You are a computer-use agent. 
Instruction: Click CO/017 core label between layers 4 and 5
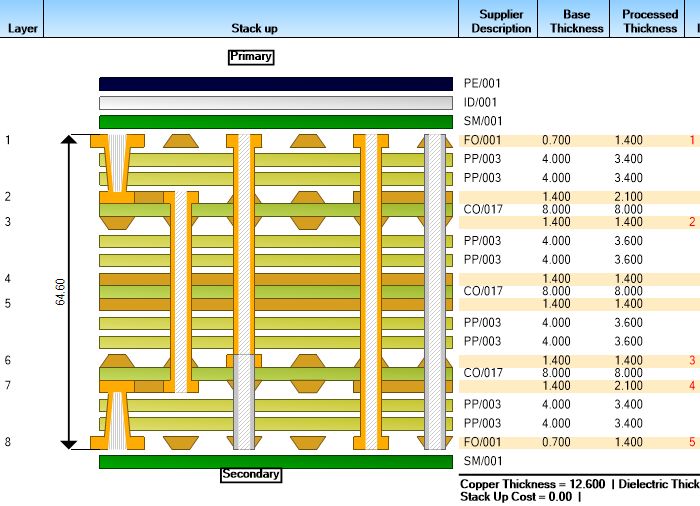click(x=483, y=291)
